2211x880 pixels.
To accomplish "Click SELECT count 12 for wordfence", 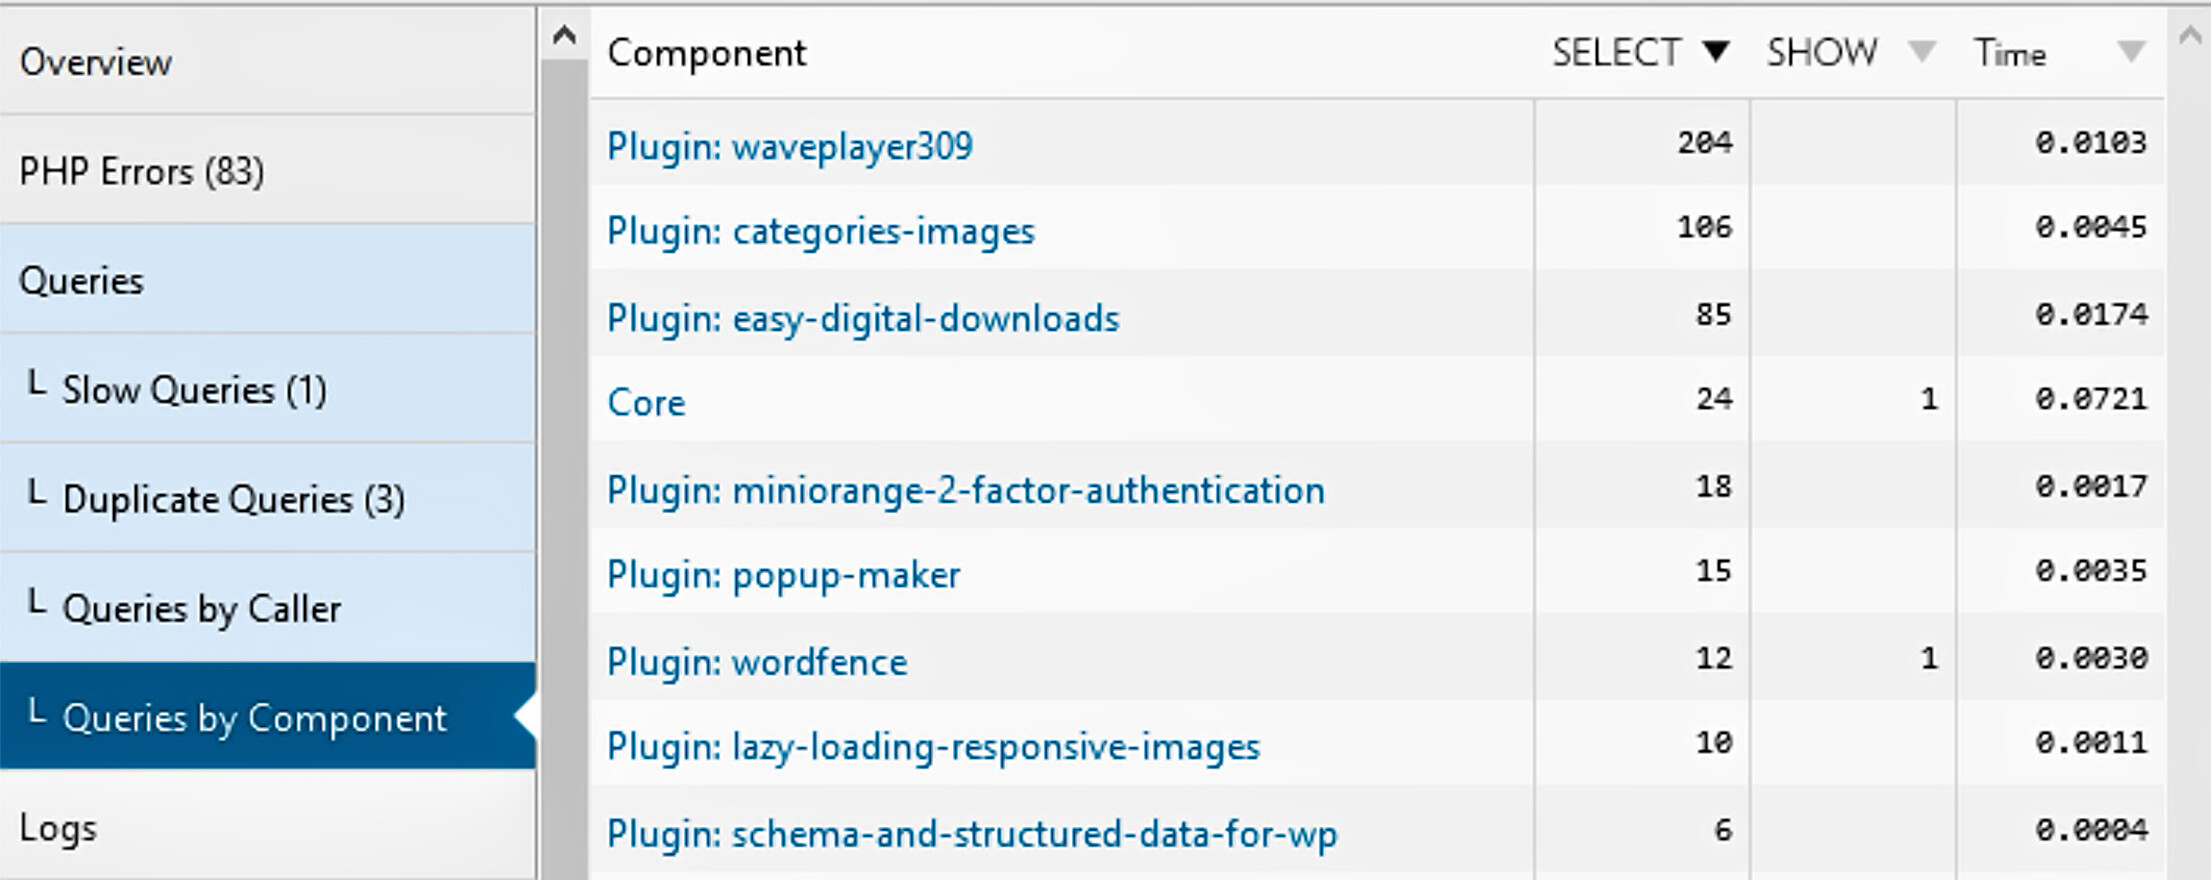I will 1714,657.
